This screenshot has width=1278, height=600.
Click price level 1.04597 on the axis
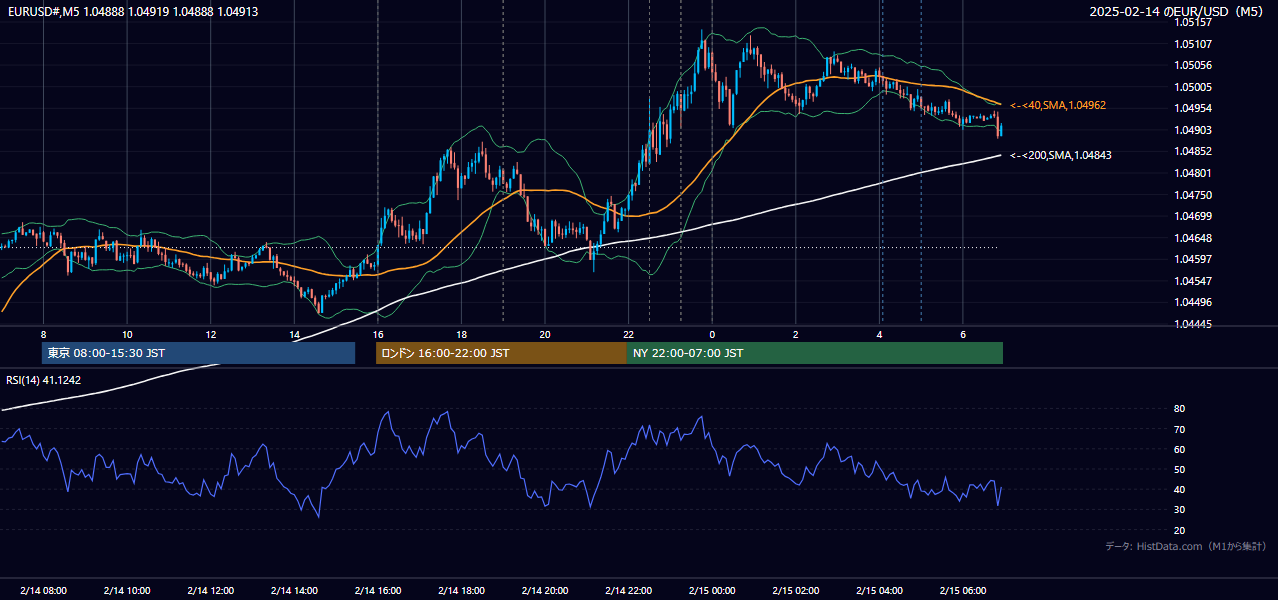pyautogui.click(x=1192, y=259)
